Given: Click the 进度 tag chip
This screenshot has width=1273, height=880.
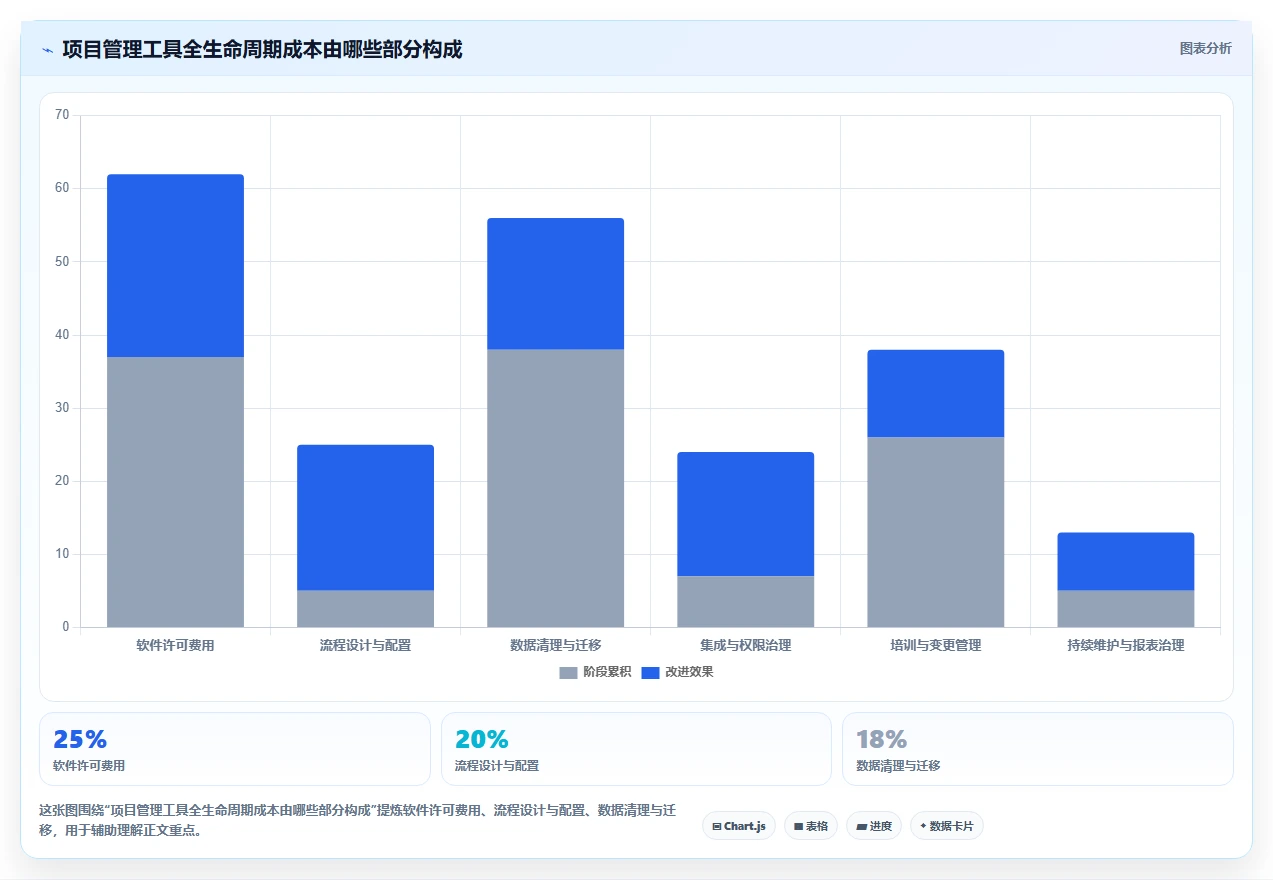Looking at the screenshot, I should tap(874, 826).
